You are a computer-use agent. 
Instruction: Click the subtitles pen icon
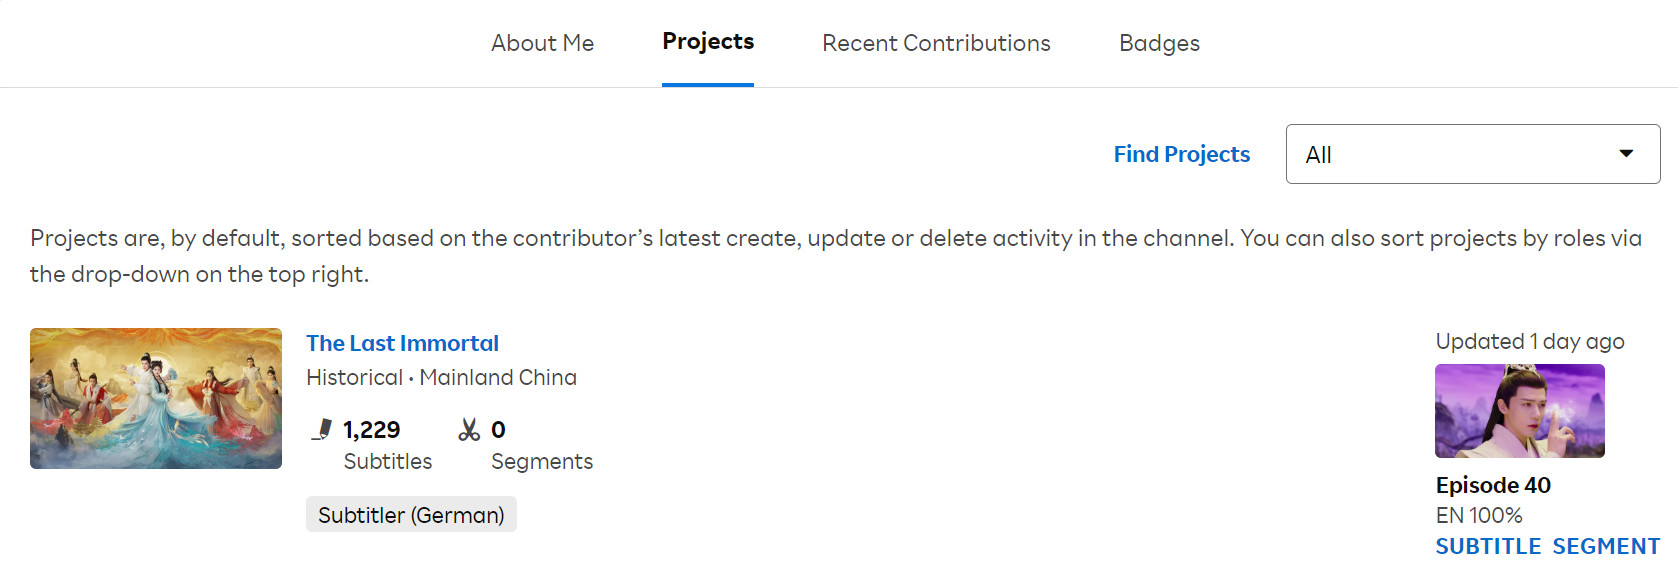(321, 430)
